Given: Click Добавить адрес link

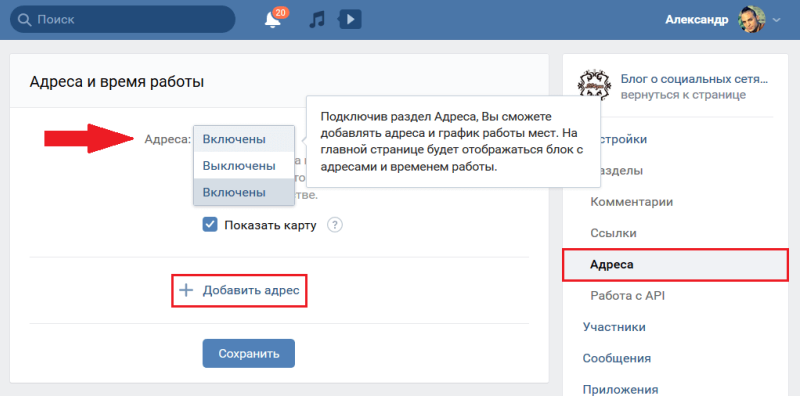Looking at the screenshot, I should [251, 290].
